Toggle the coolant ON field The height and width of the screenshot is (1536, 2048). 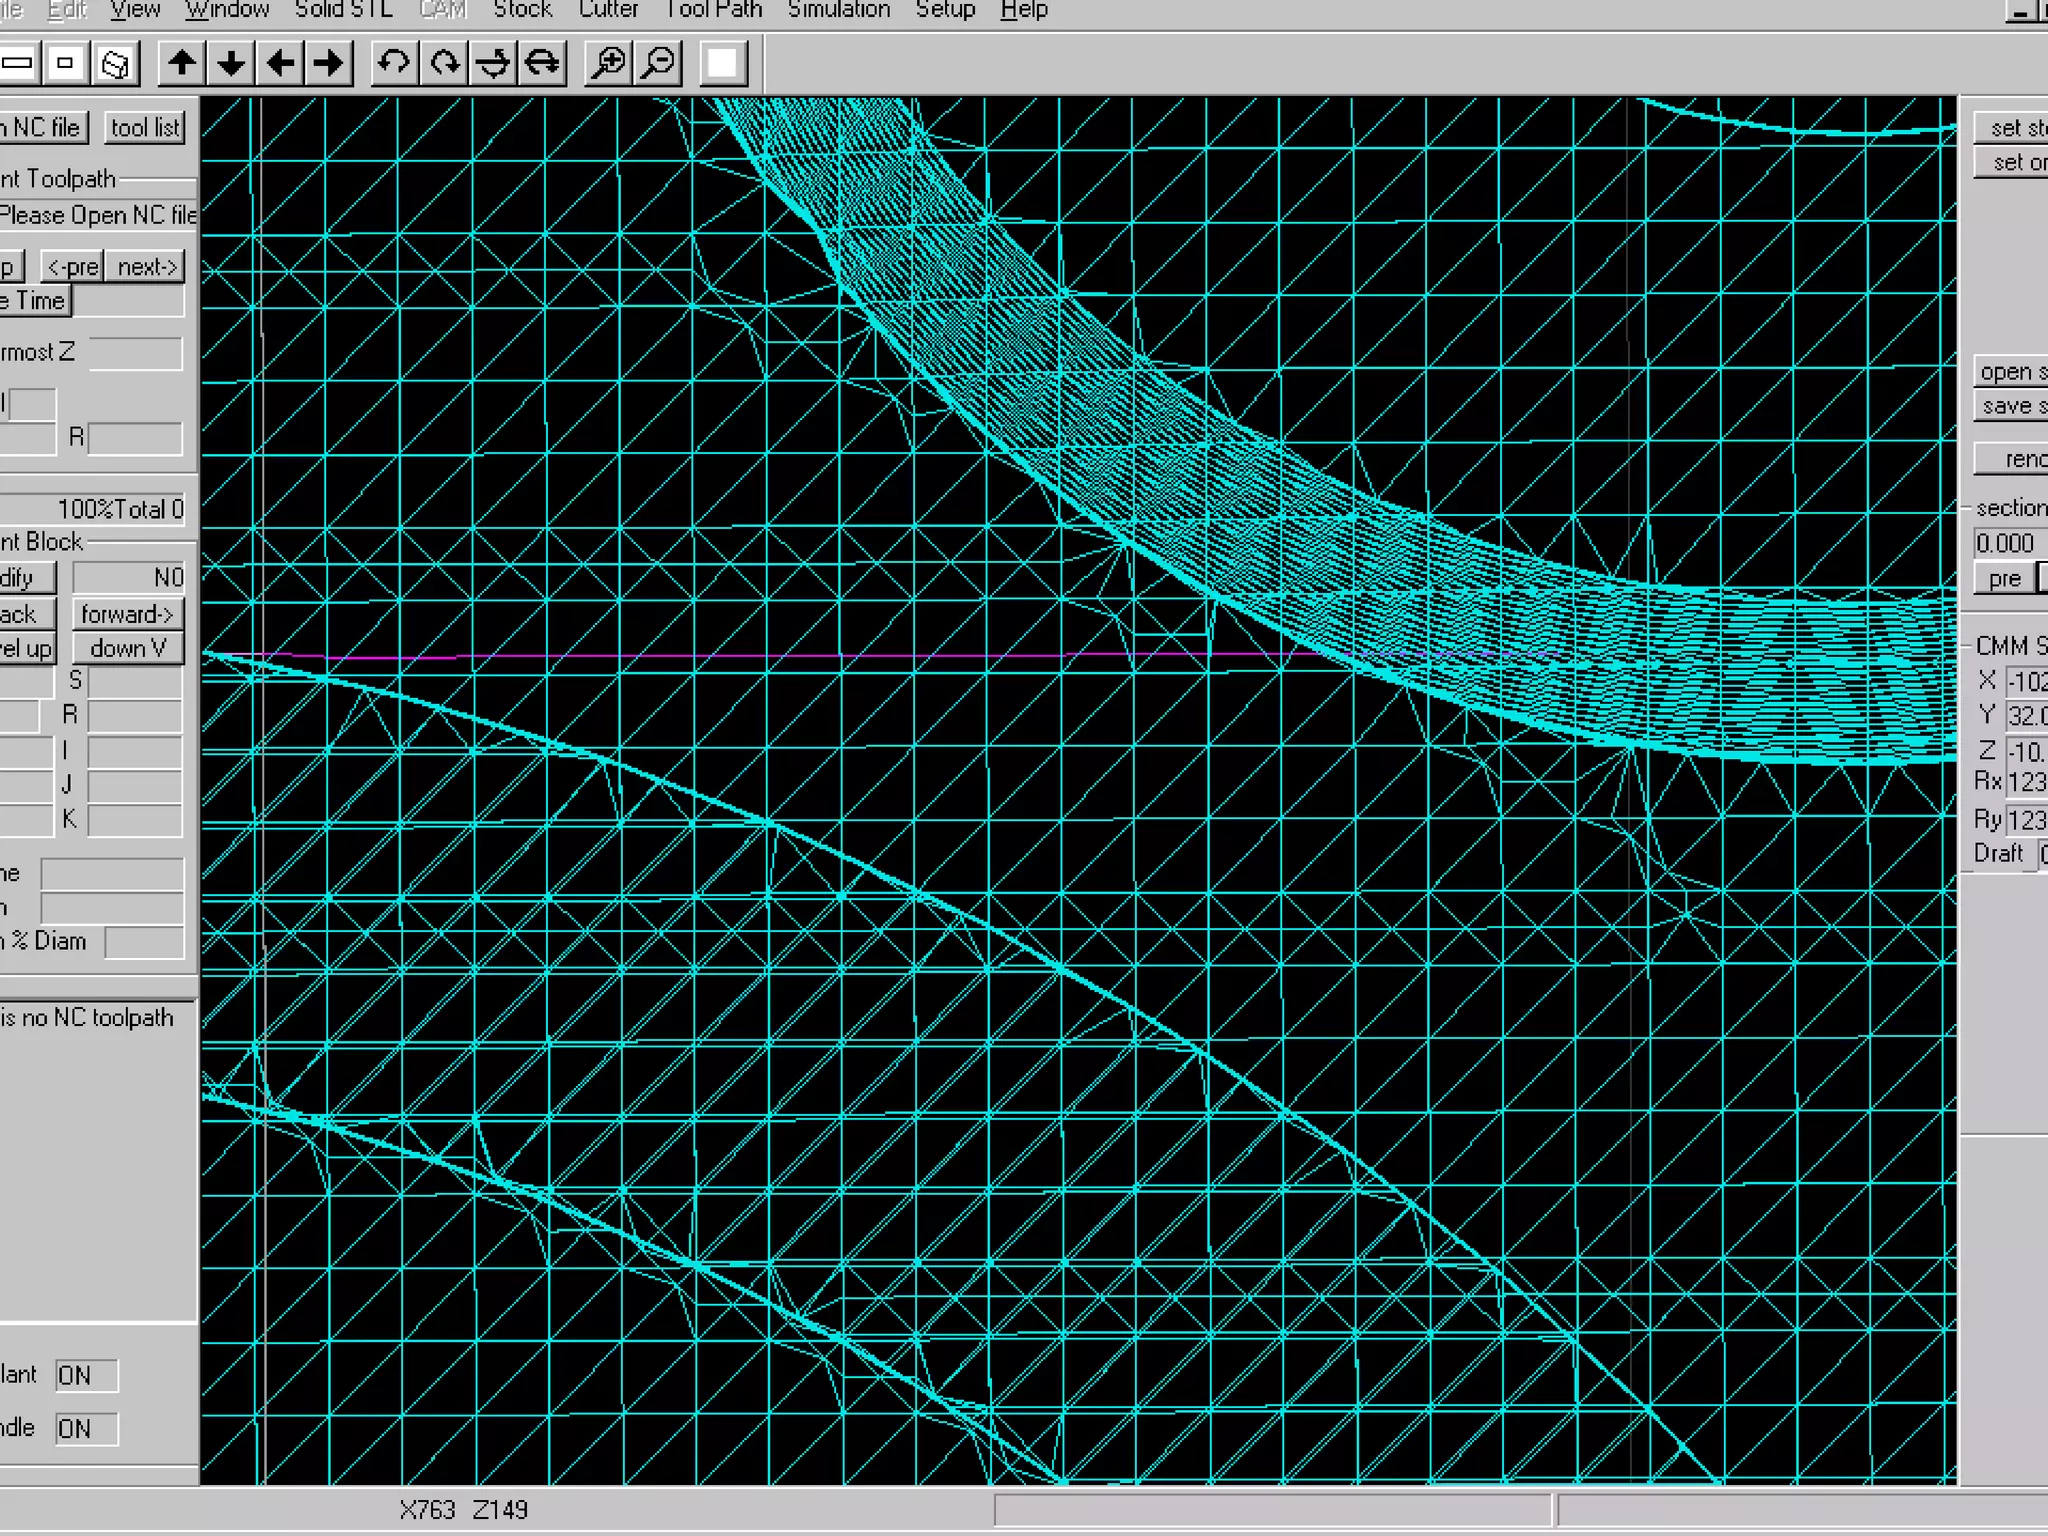pos(86,1375)
